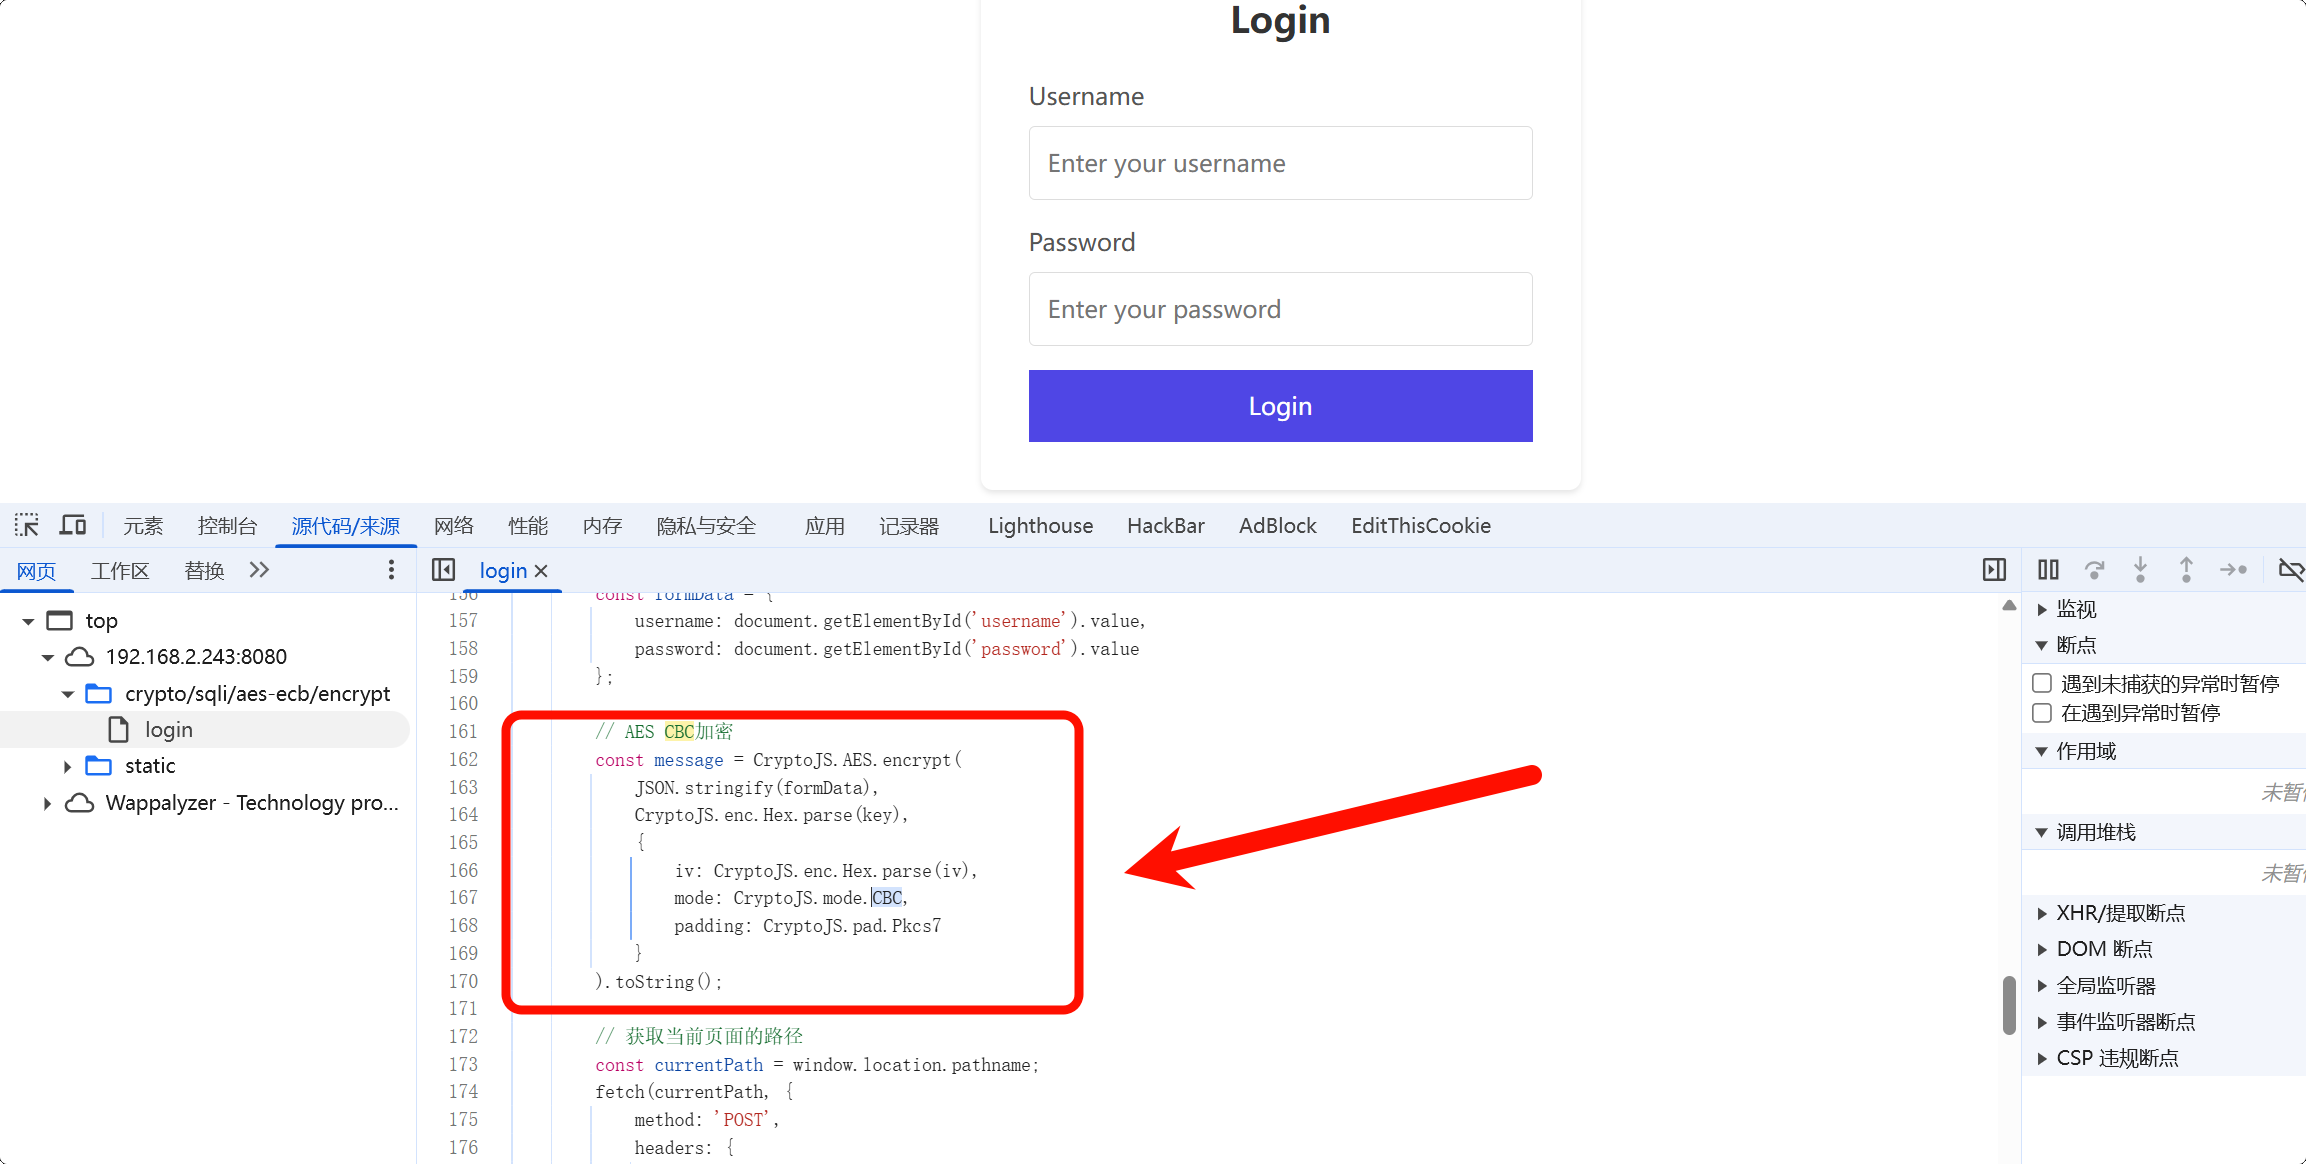This screenshot has width=2306, height=1164.
Task: Close the login source file tab
Action: (541, 571)
